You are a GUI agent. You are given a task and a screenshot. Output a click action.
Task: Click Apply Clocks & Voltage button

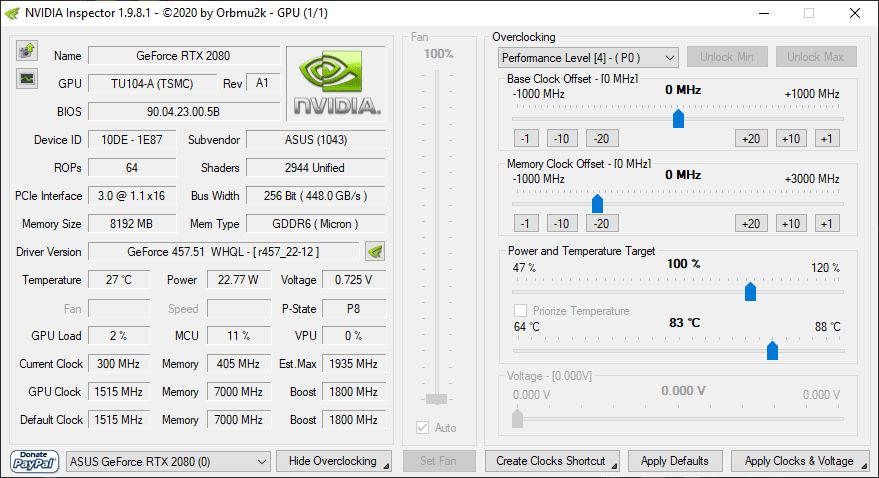(x=800, y=461)
